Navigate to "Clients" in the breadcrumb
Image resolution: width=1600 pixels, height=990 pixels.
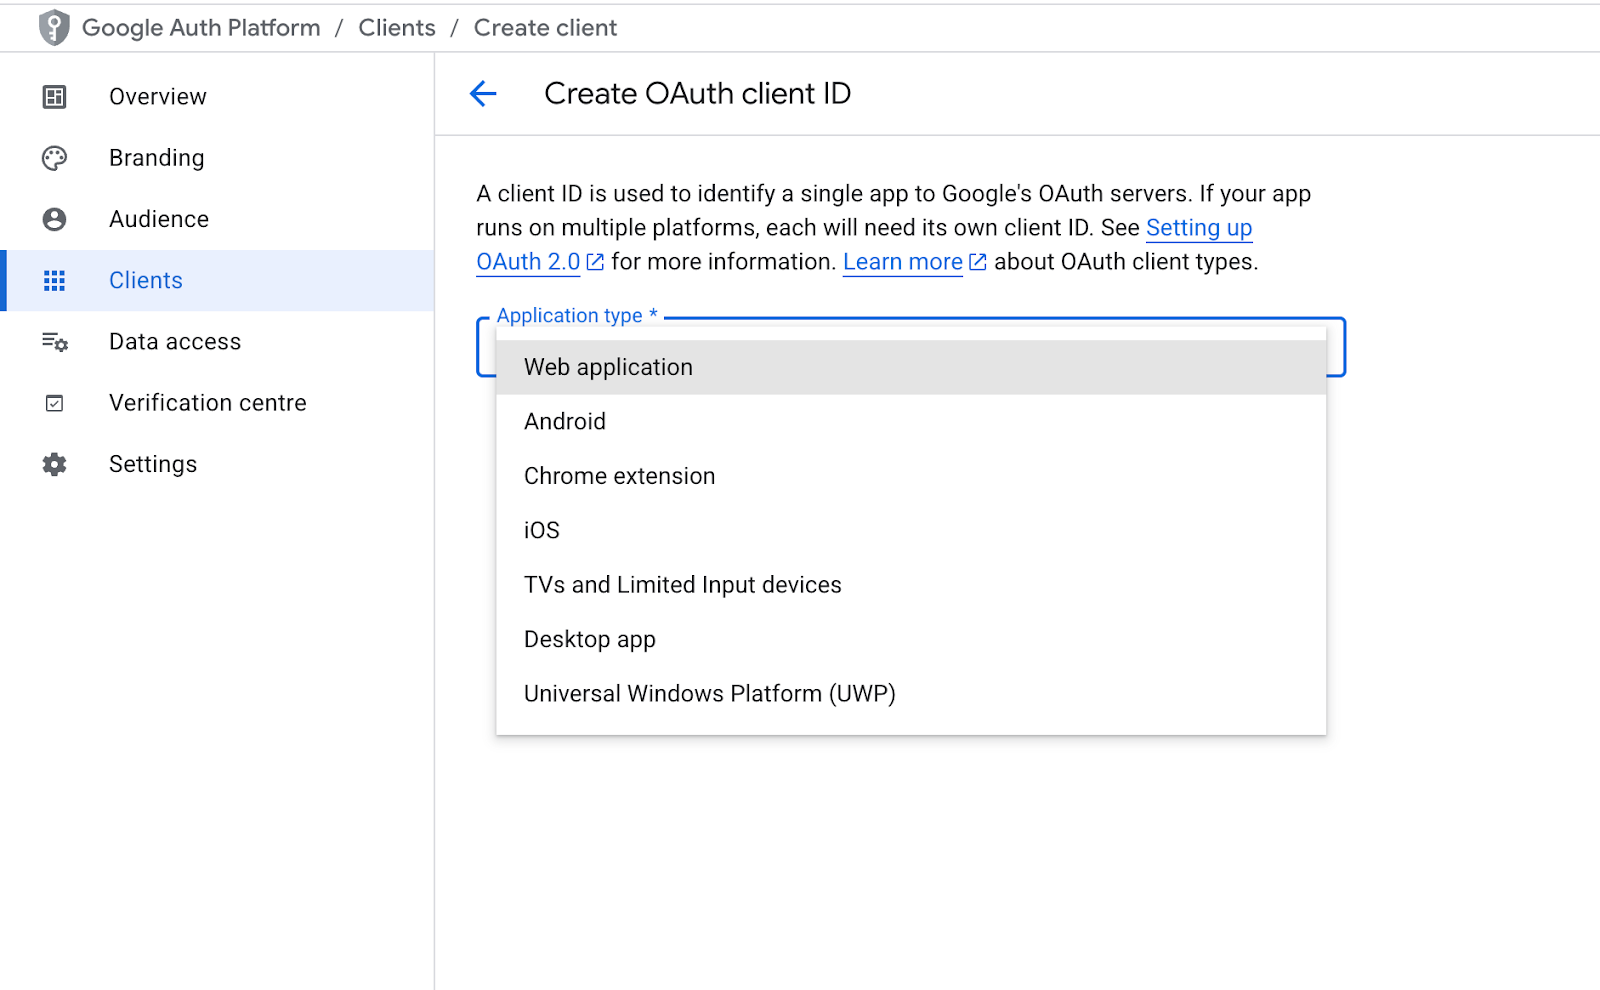(x=396, y=27)
